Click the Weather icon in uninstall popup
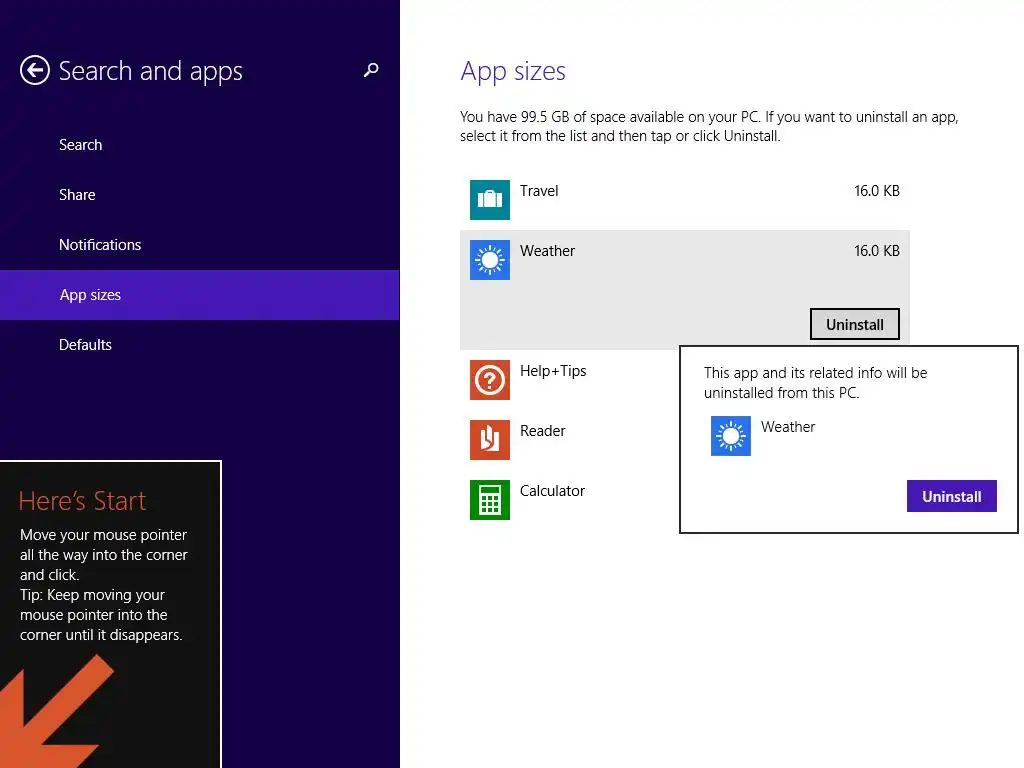This screenshot has height=768, width=1024. coord(731,436)
